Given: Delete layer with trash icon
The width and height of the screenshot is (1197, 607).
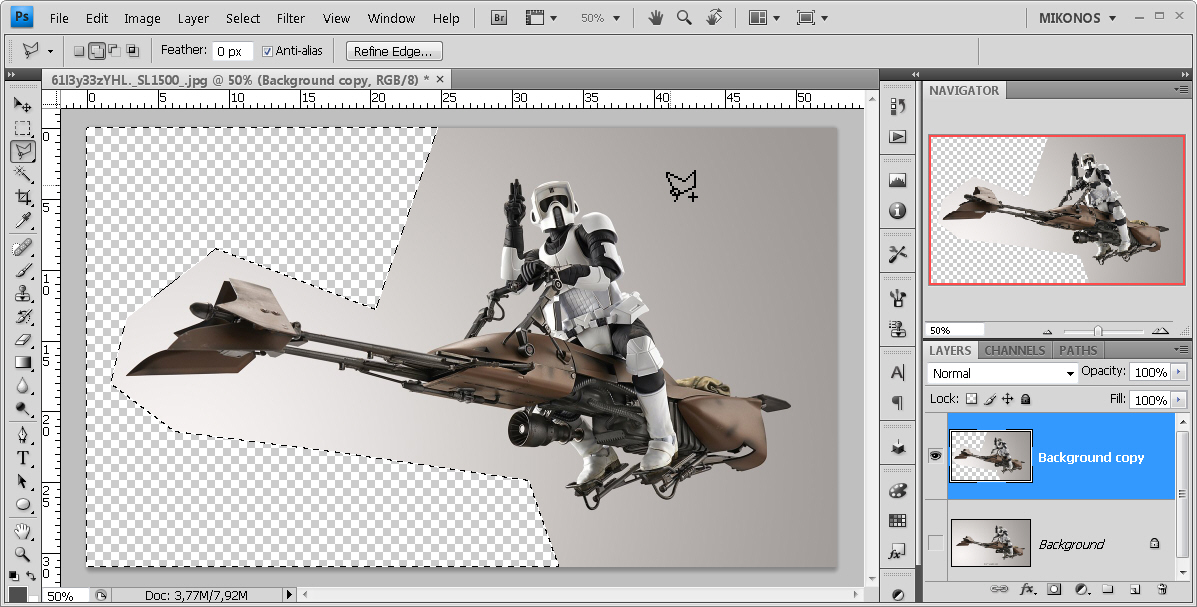Looking at the screenshot, I should [x=1162, y=589].
